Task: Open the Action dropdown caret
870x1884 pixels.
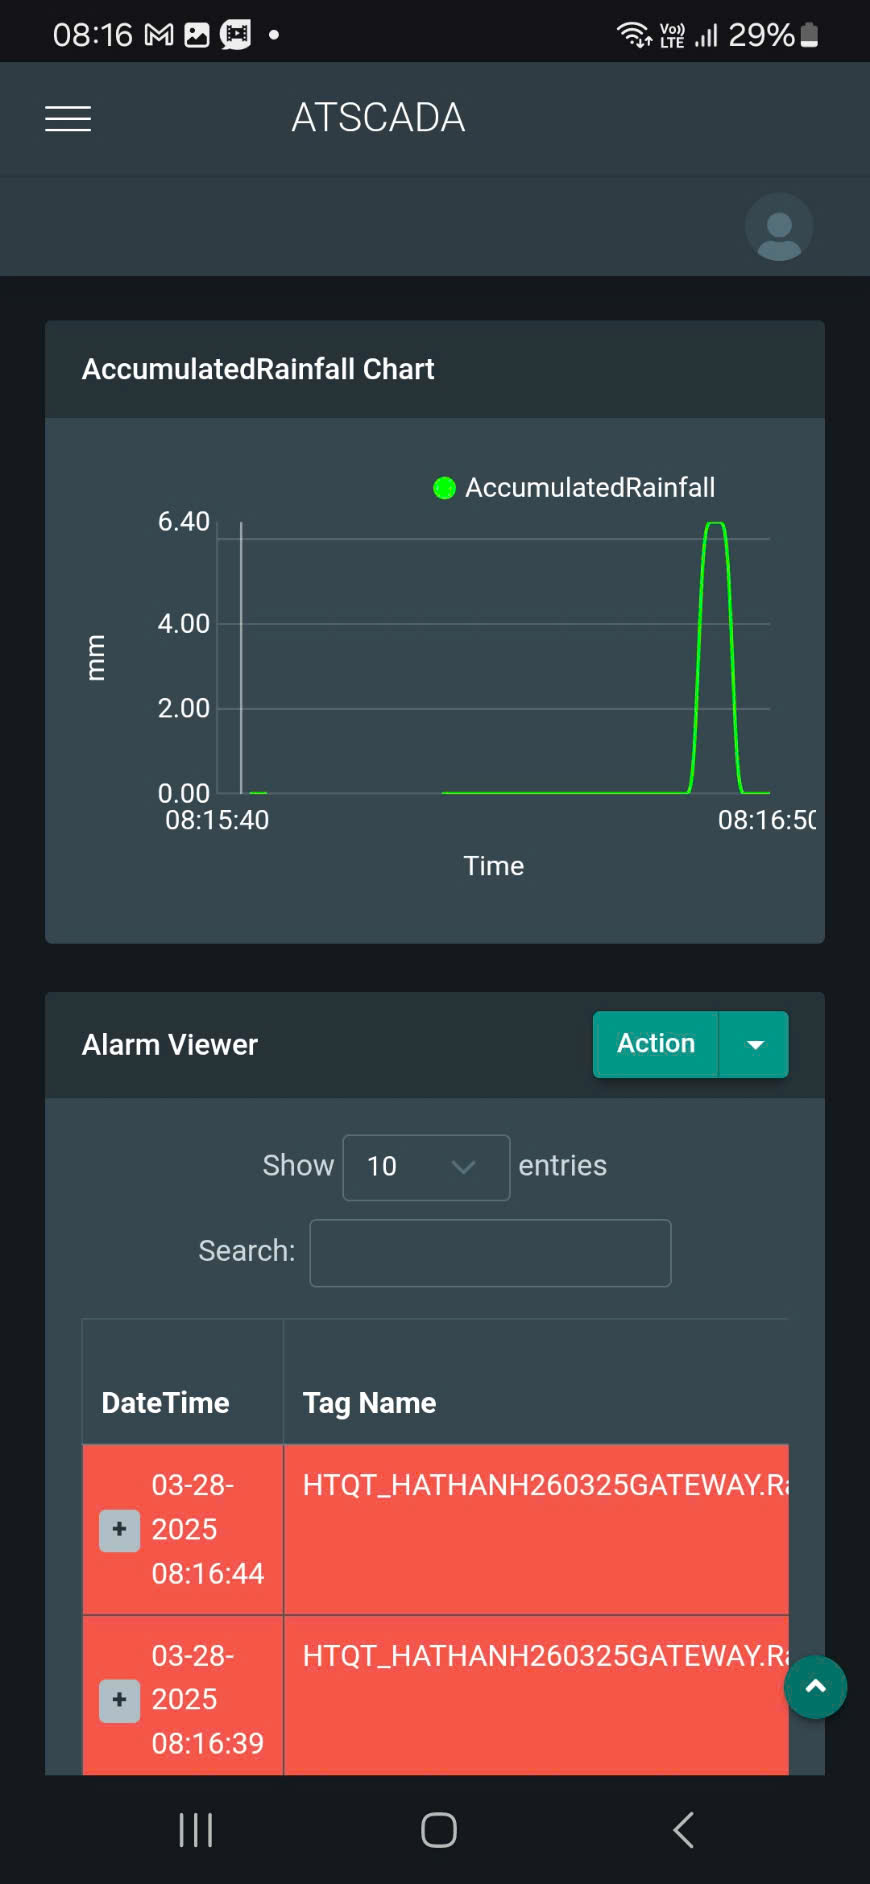Action: [755, 1045]
